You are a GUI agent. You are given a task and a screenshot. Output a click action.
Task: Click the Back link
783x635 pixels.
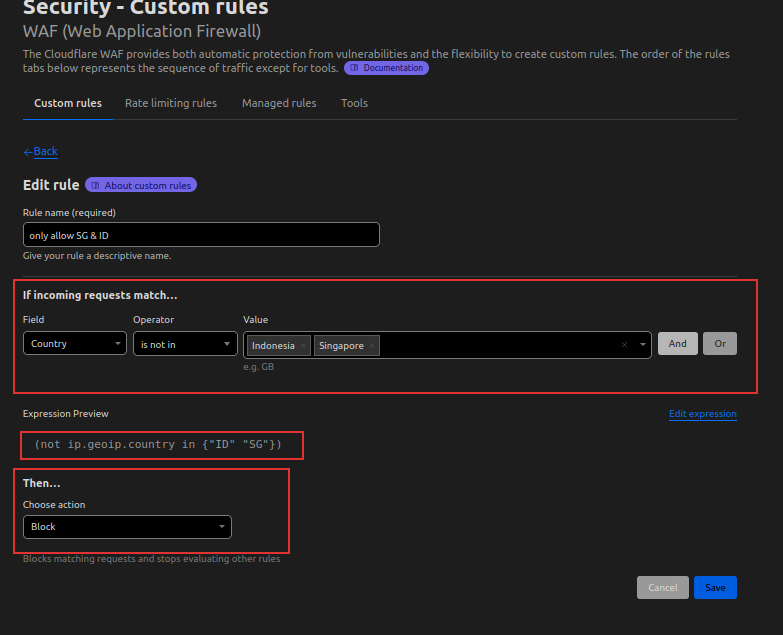(x=40, y=152)
